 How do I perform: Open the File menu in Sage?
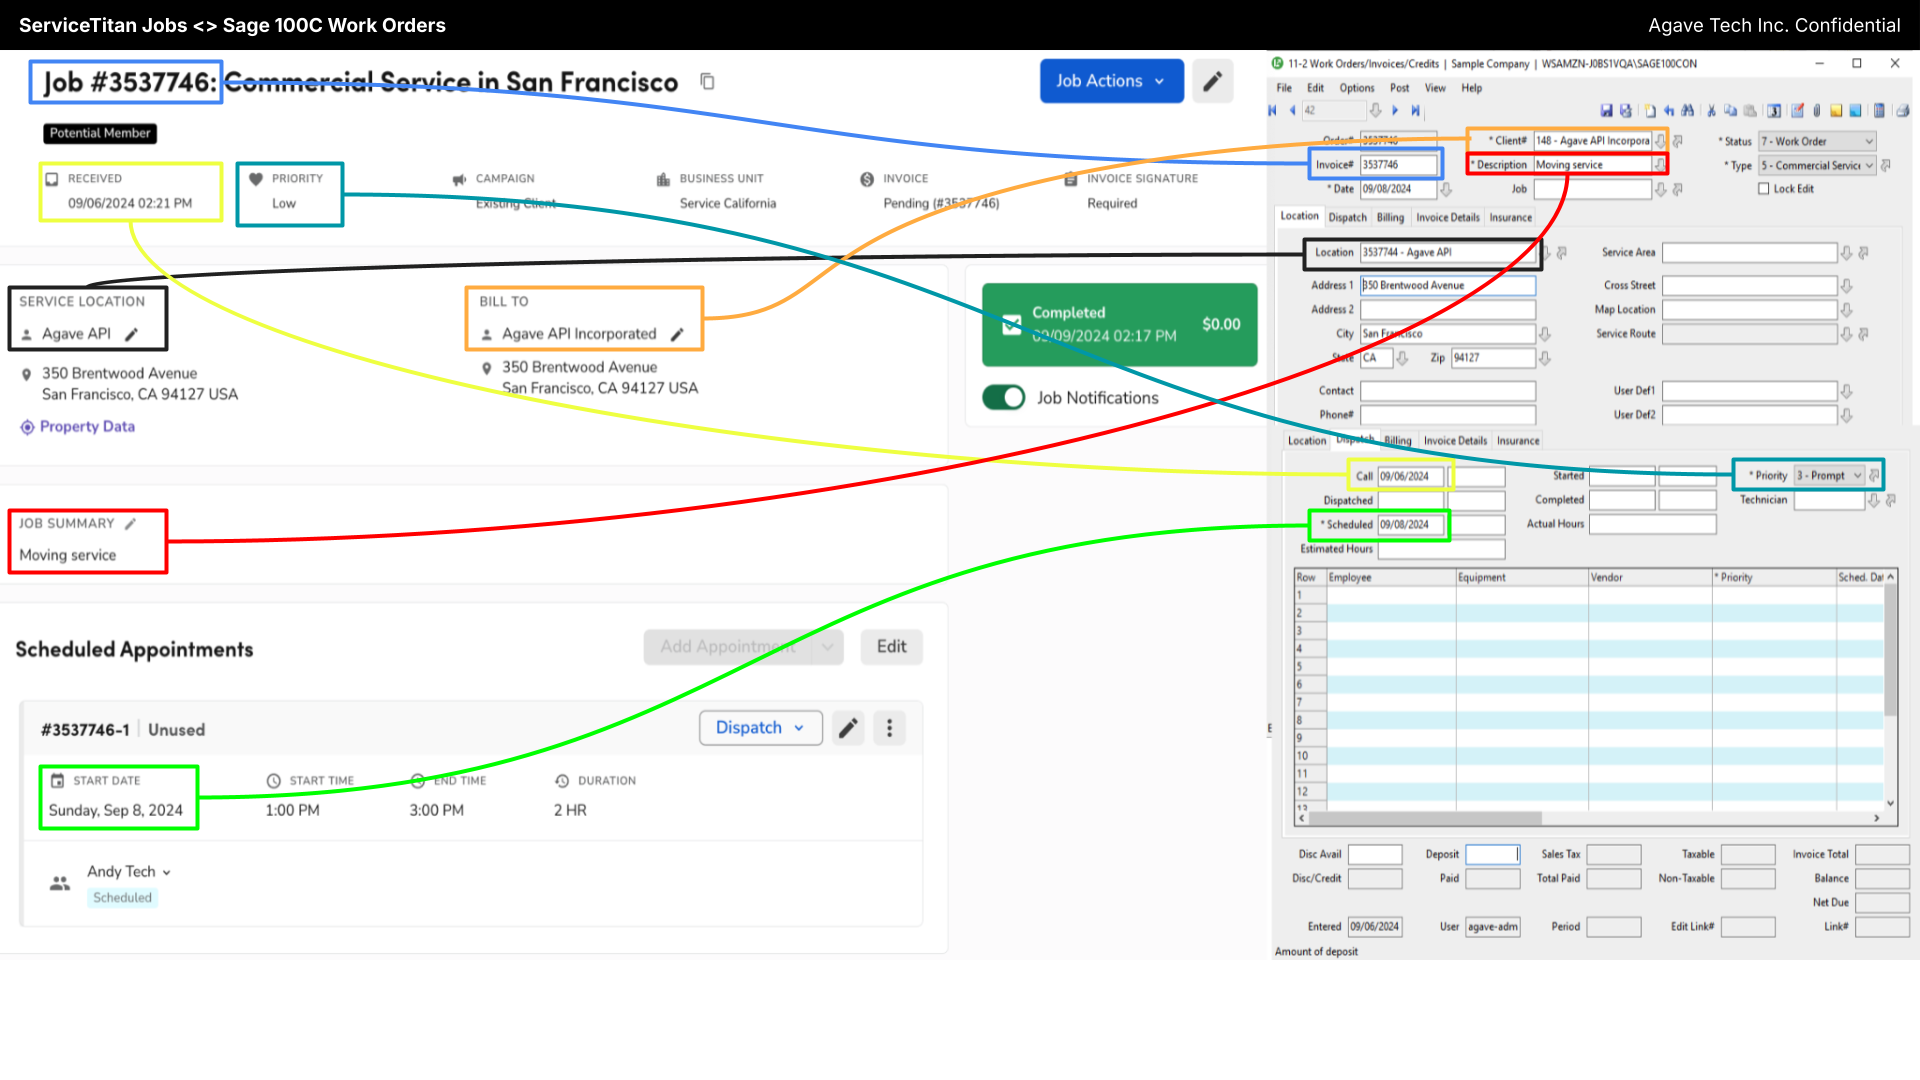click(x=1284, y=88)
